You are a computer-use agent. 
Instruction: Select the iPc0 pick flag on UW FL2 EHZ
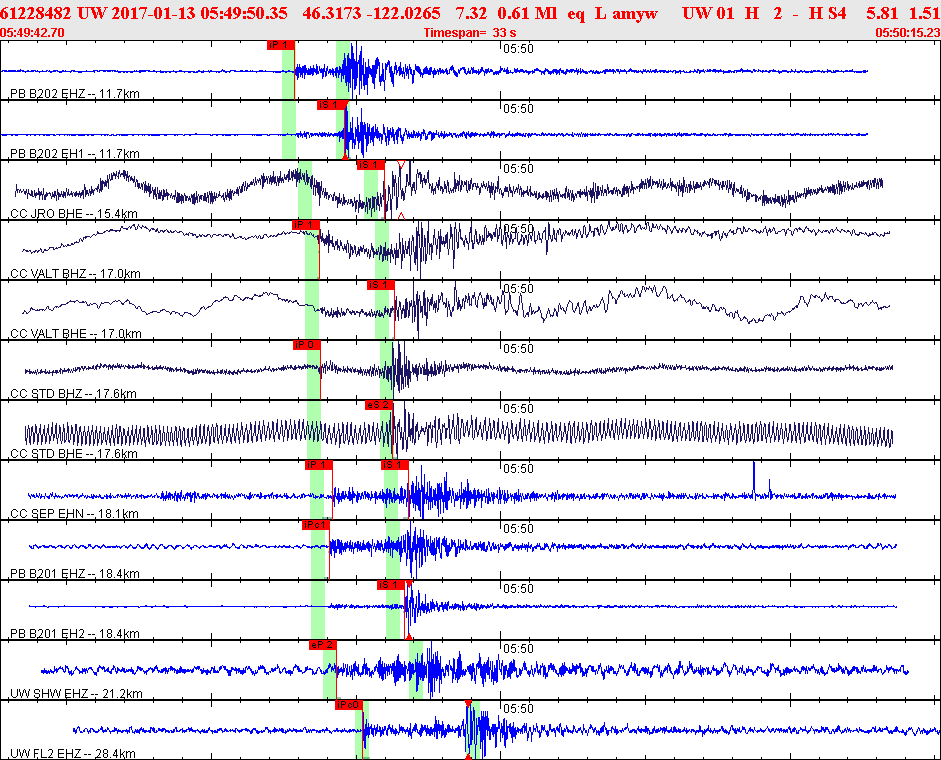pos(349,705)
